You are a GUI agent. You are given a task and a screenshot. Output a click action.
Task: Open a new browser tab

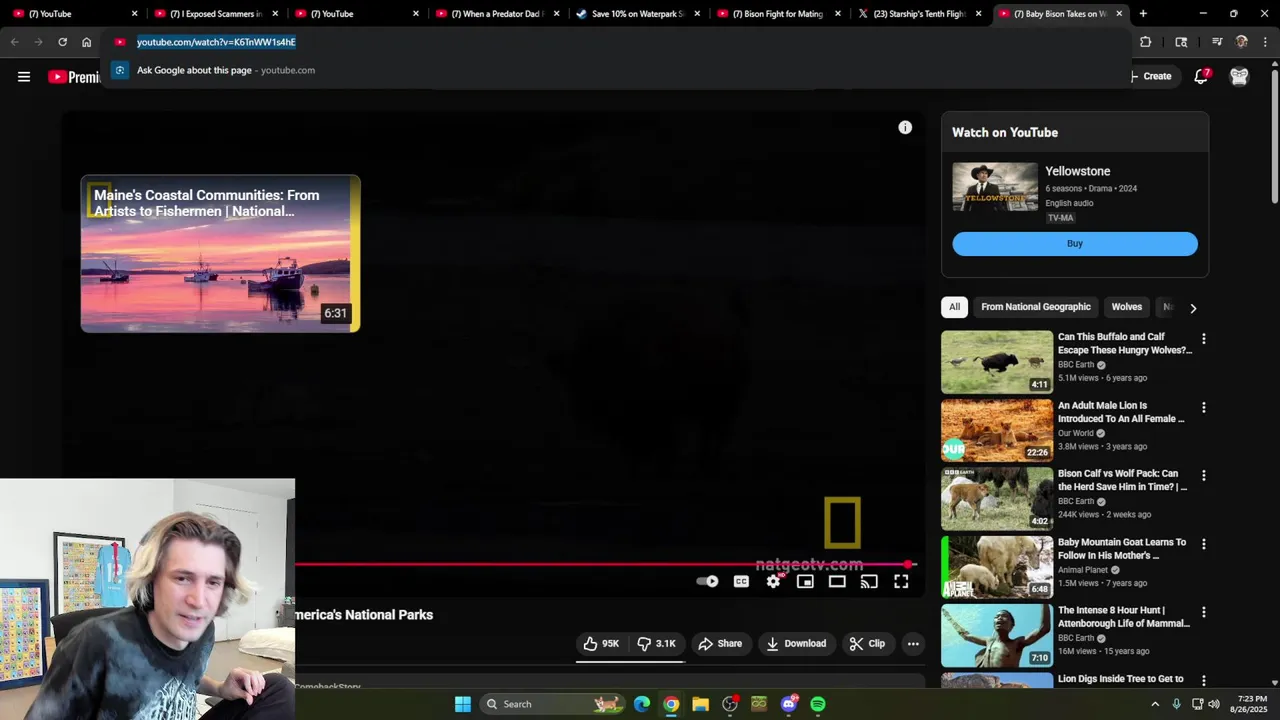(x=1143, y=14)
